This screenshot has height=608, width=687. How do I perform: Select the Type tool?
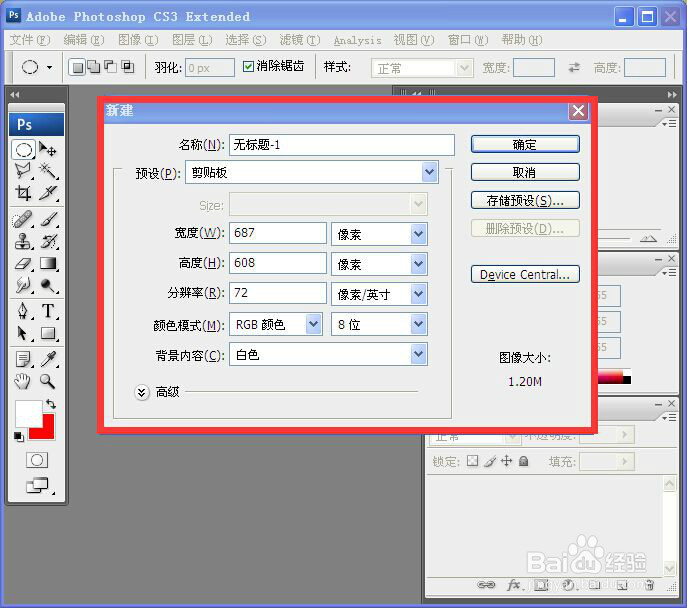coord(48,311)
